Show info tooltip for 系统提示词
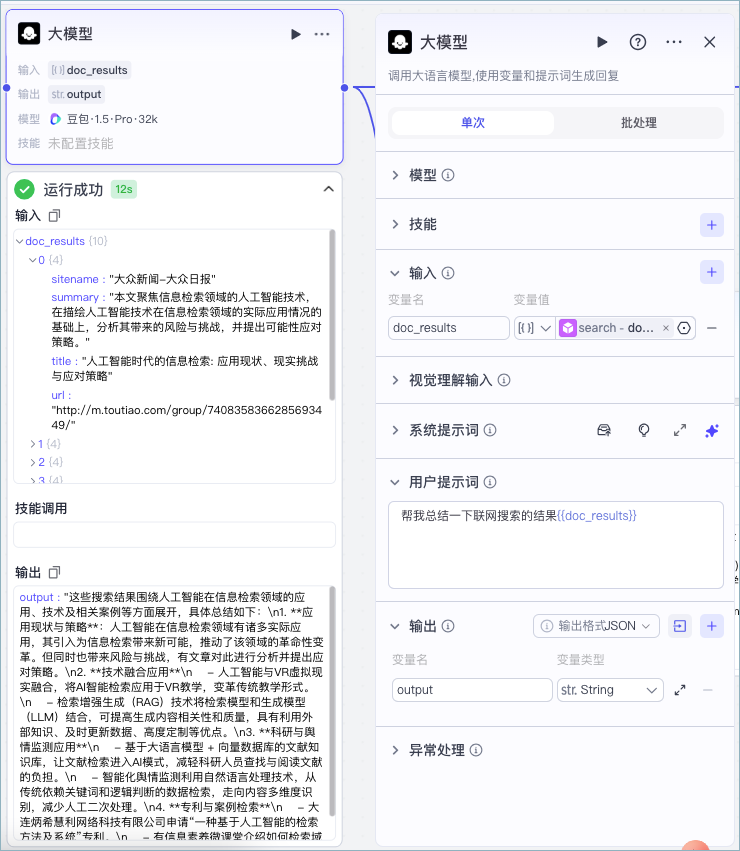Viewport: 740px width, 851px height. click(x=490, y=430)
